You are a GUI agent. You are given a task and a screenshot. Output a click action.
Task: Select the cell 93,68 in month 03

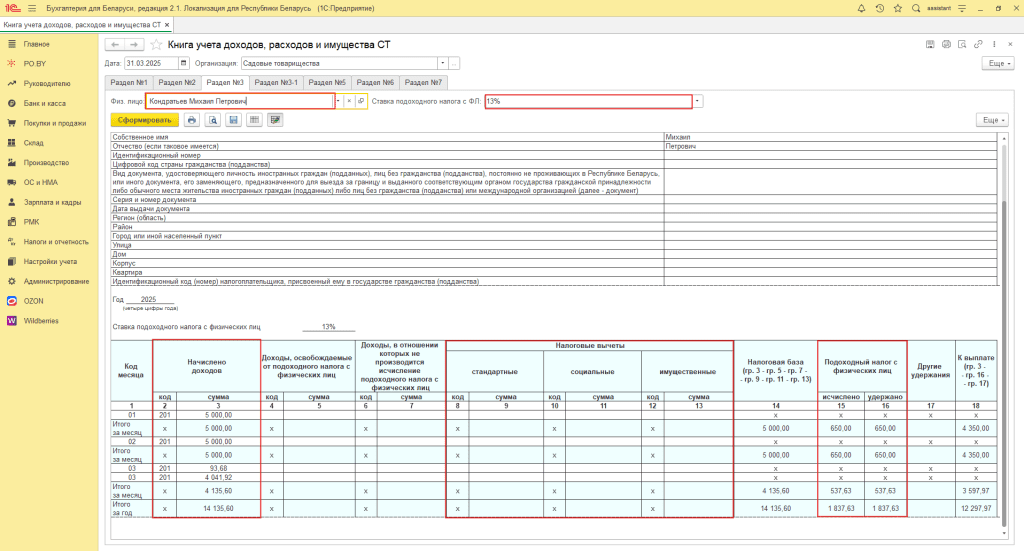(x=218, y=468)
